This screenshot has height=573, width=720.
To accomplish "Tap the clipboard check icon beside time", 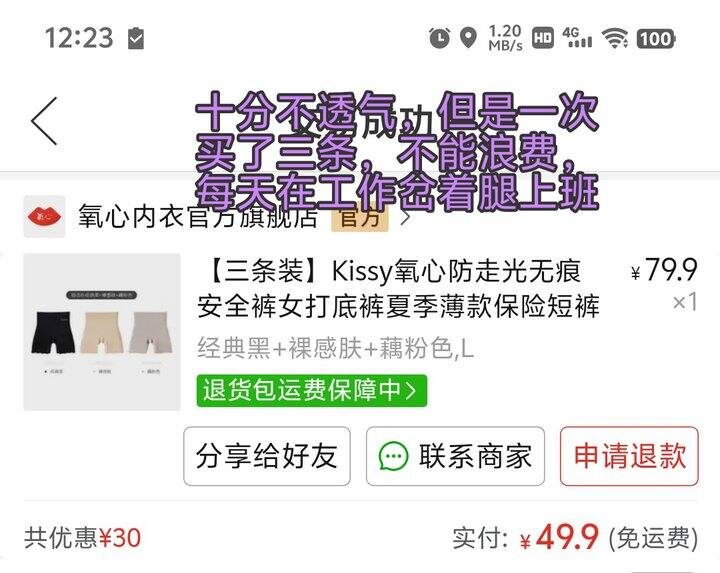I will coord(136,38).
